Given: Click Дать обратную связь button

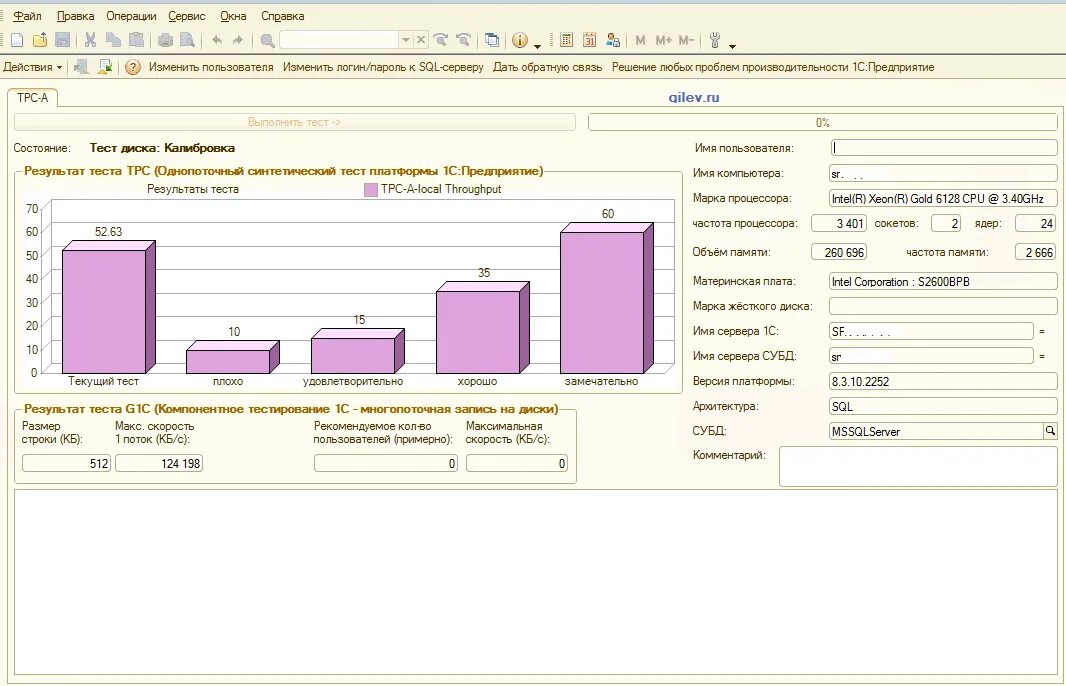Looking at the screenshot, I should tap(547, 67).
